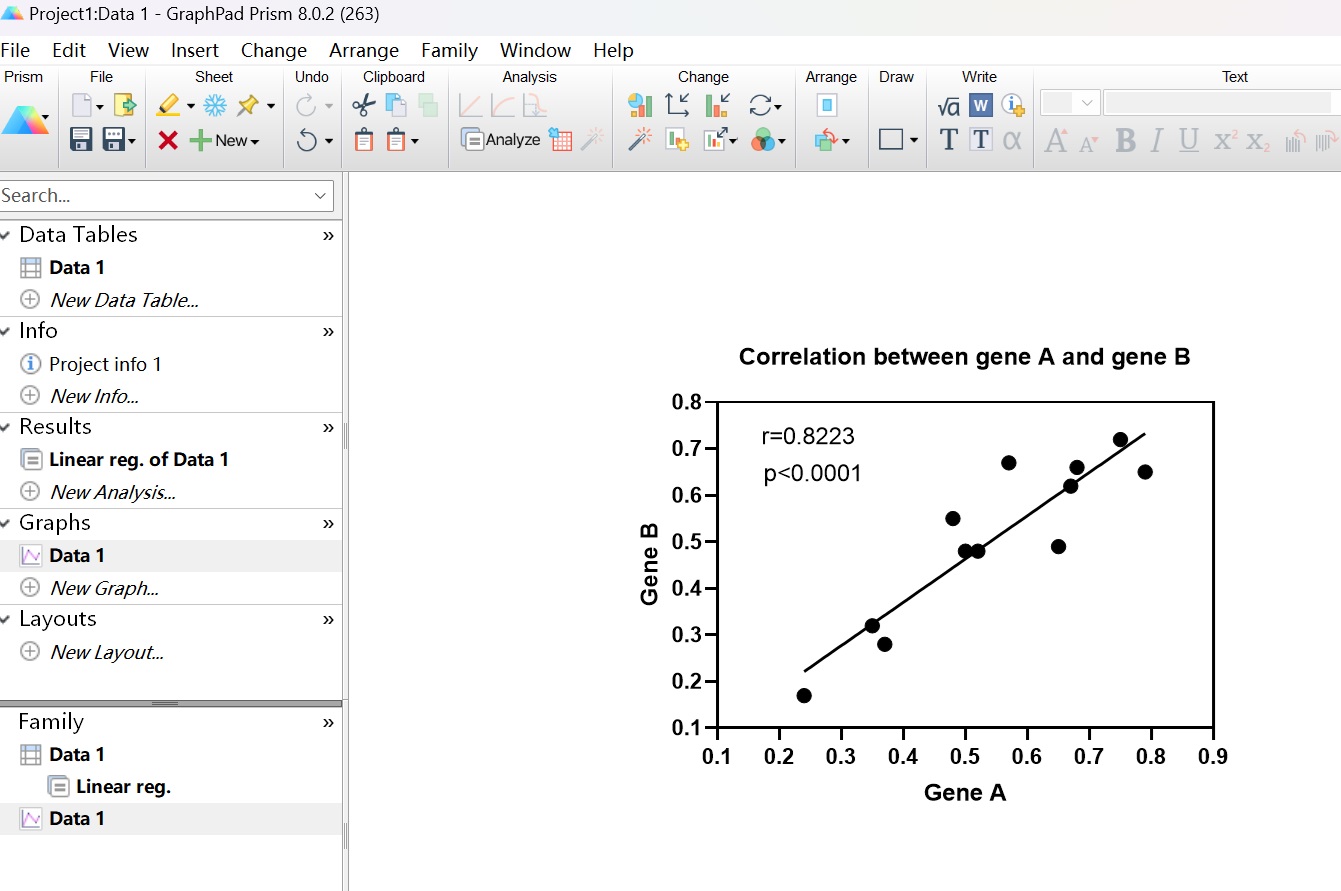1341x891 pixels.
Task: Click the Analyze button
Action: tap(501, 140)
